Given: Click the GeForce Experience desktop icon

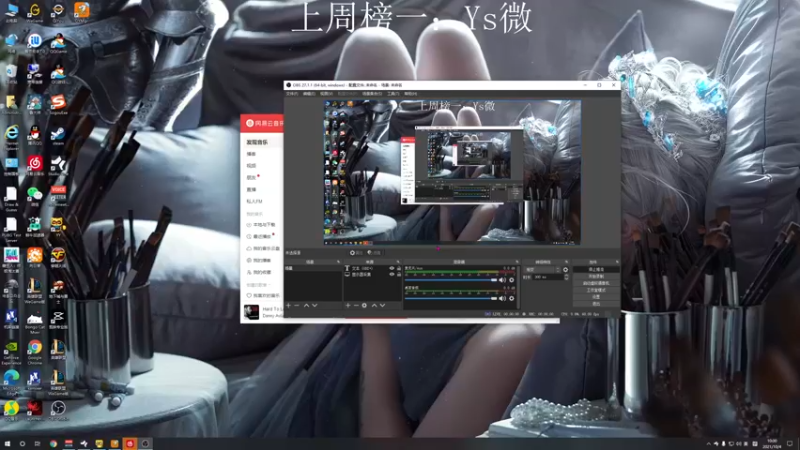Looking at the screenshot, I should pyautogui.click(x=11, y=350).
